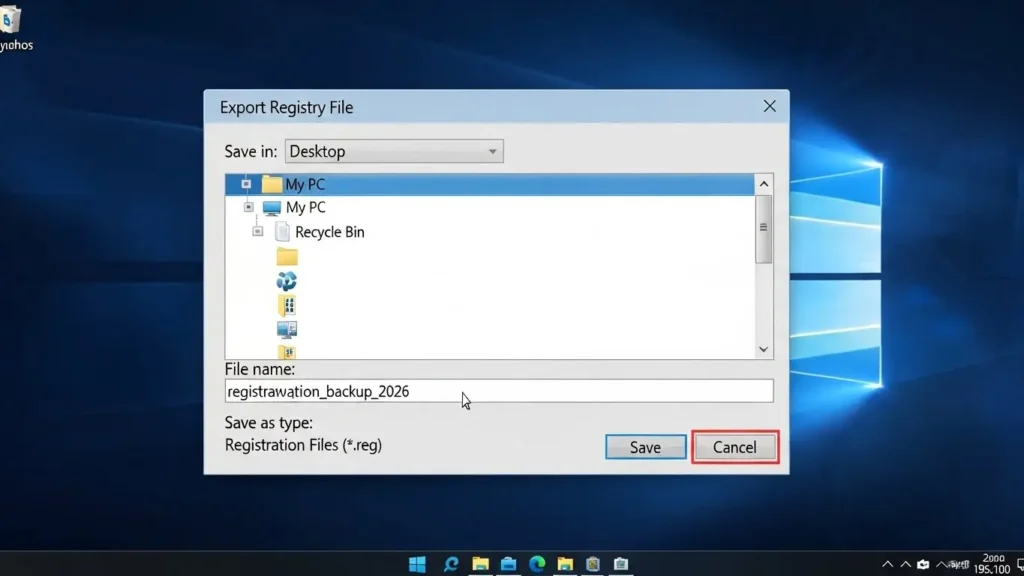The height and width of the screenshot is (576, 1024).
Task: Collapse the highlighted My PC folder node
Action: click(245, 184)
